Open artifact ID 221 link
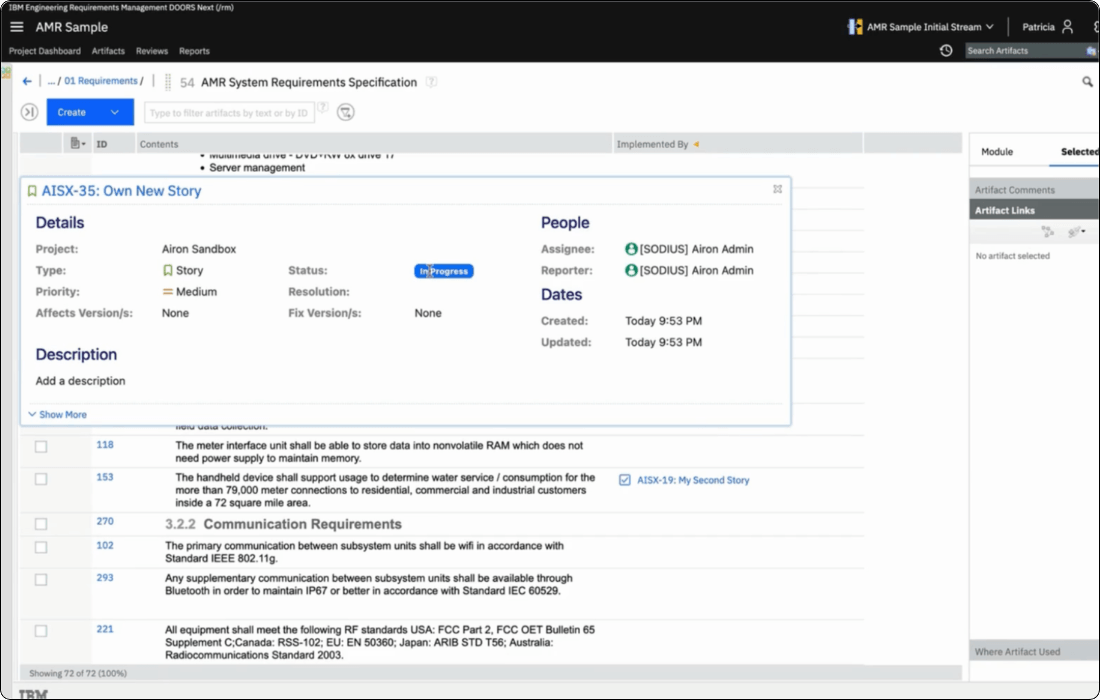Screen dimensions: 1100x700 pos(105,629)
